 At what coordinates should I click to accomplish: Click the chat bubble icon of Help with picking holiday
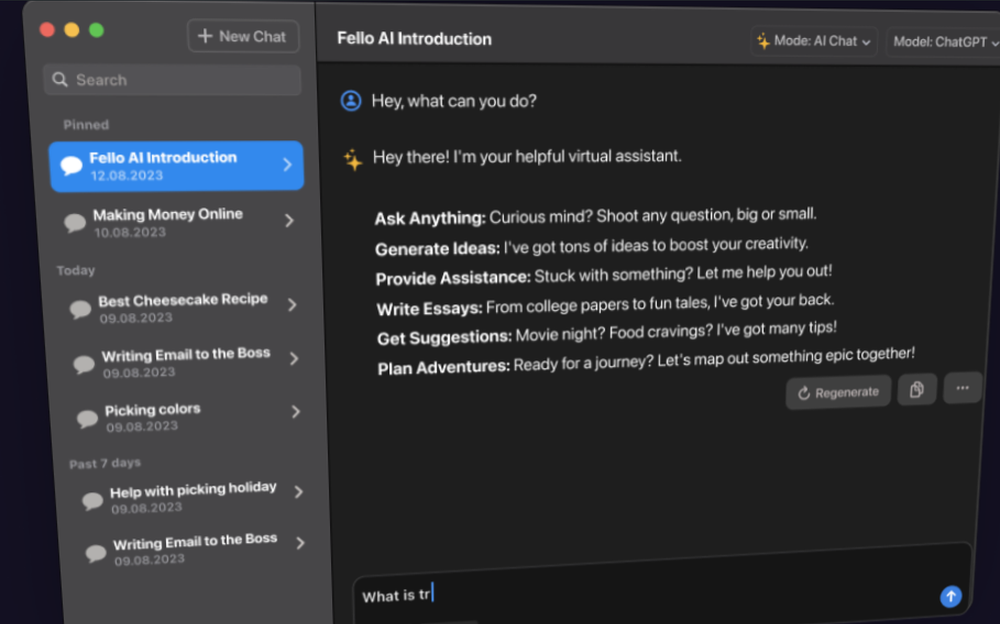tap(92, 498)
